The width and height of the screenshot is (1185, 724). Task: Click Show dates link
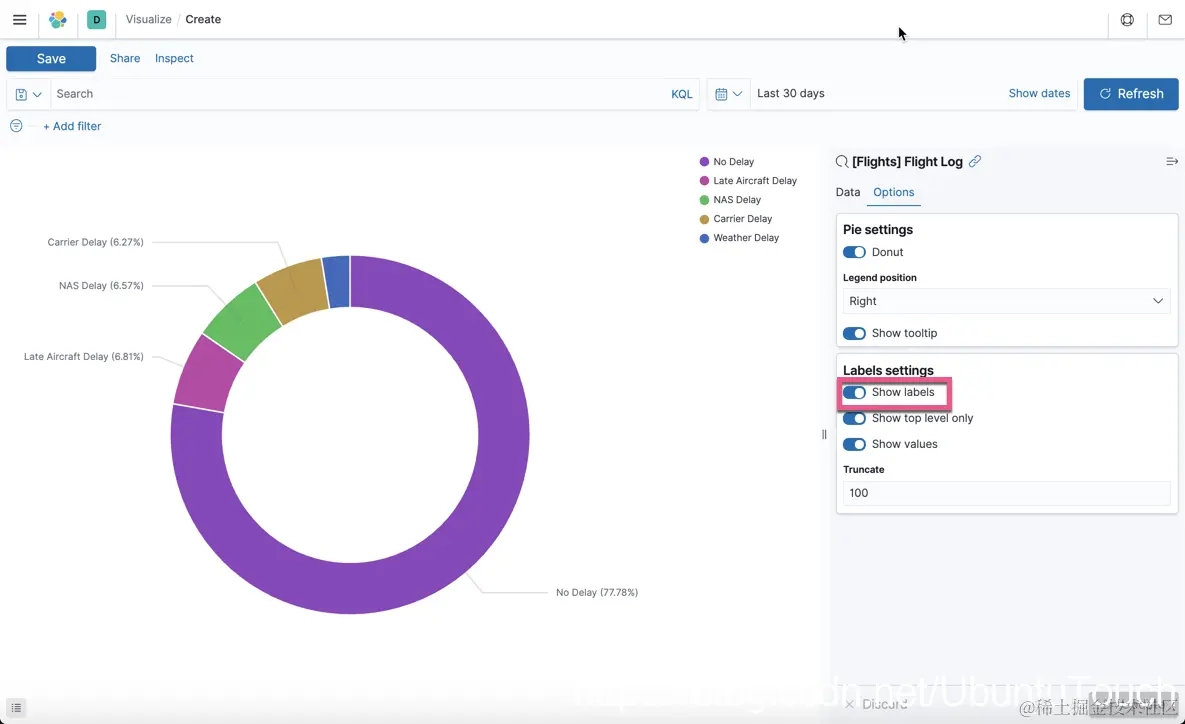1039,94
